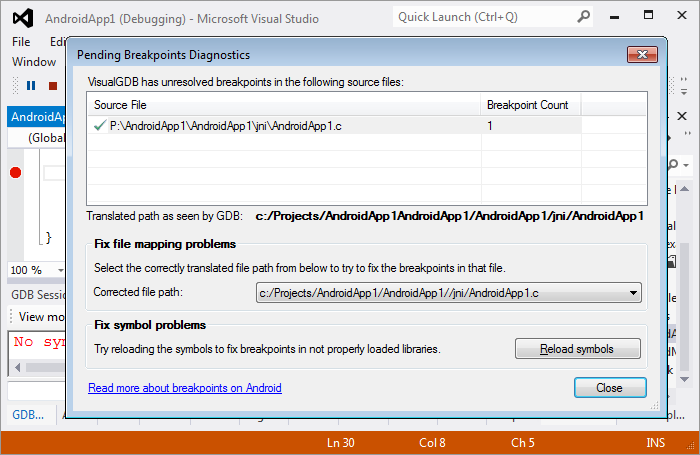Click scroll-down arrow on right panel scrollbar

click(684, 379)
